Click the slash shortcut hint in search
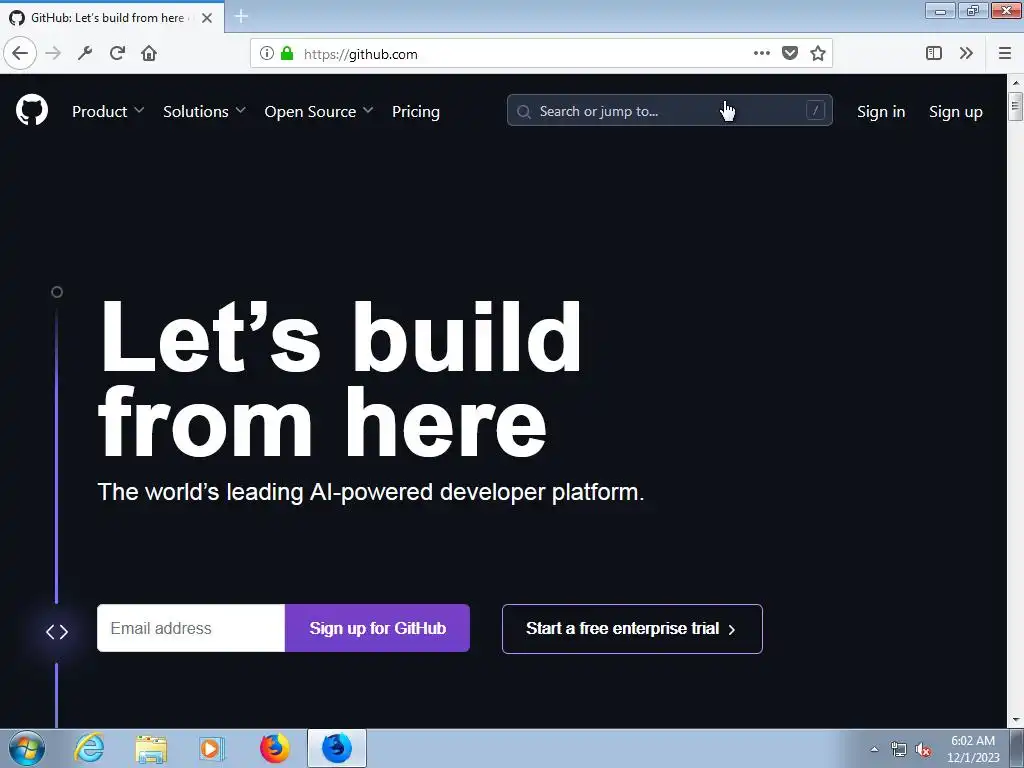Image resolution: width=1024 pixels, height=768 pixels. click(x=815, y=110)
